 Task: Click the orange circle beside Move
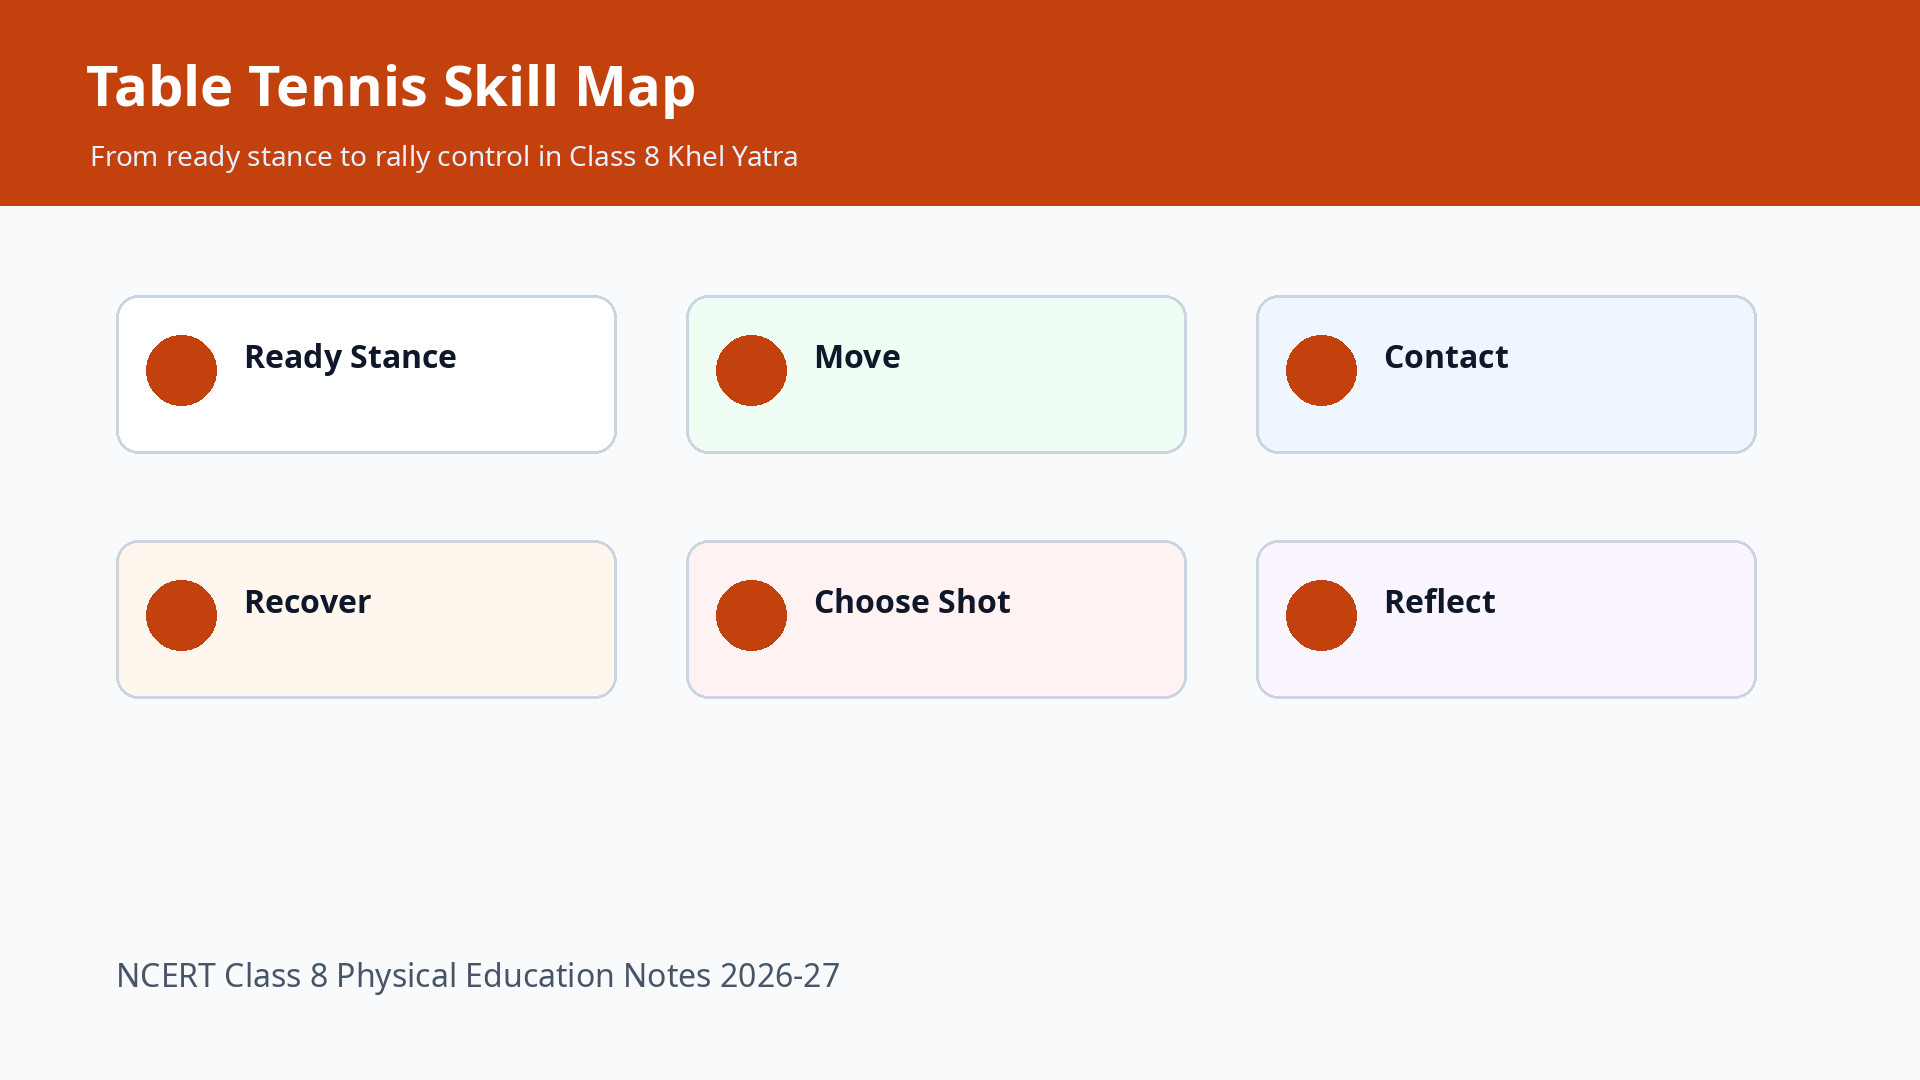751,370
